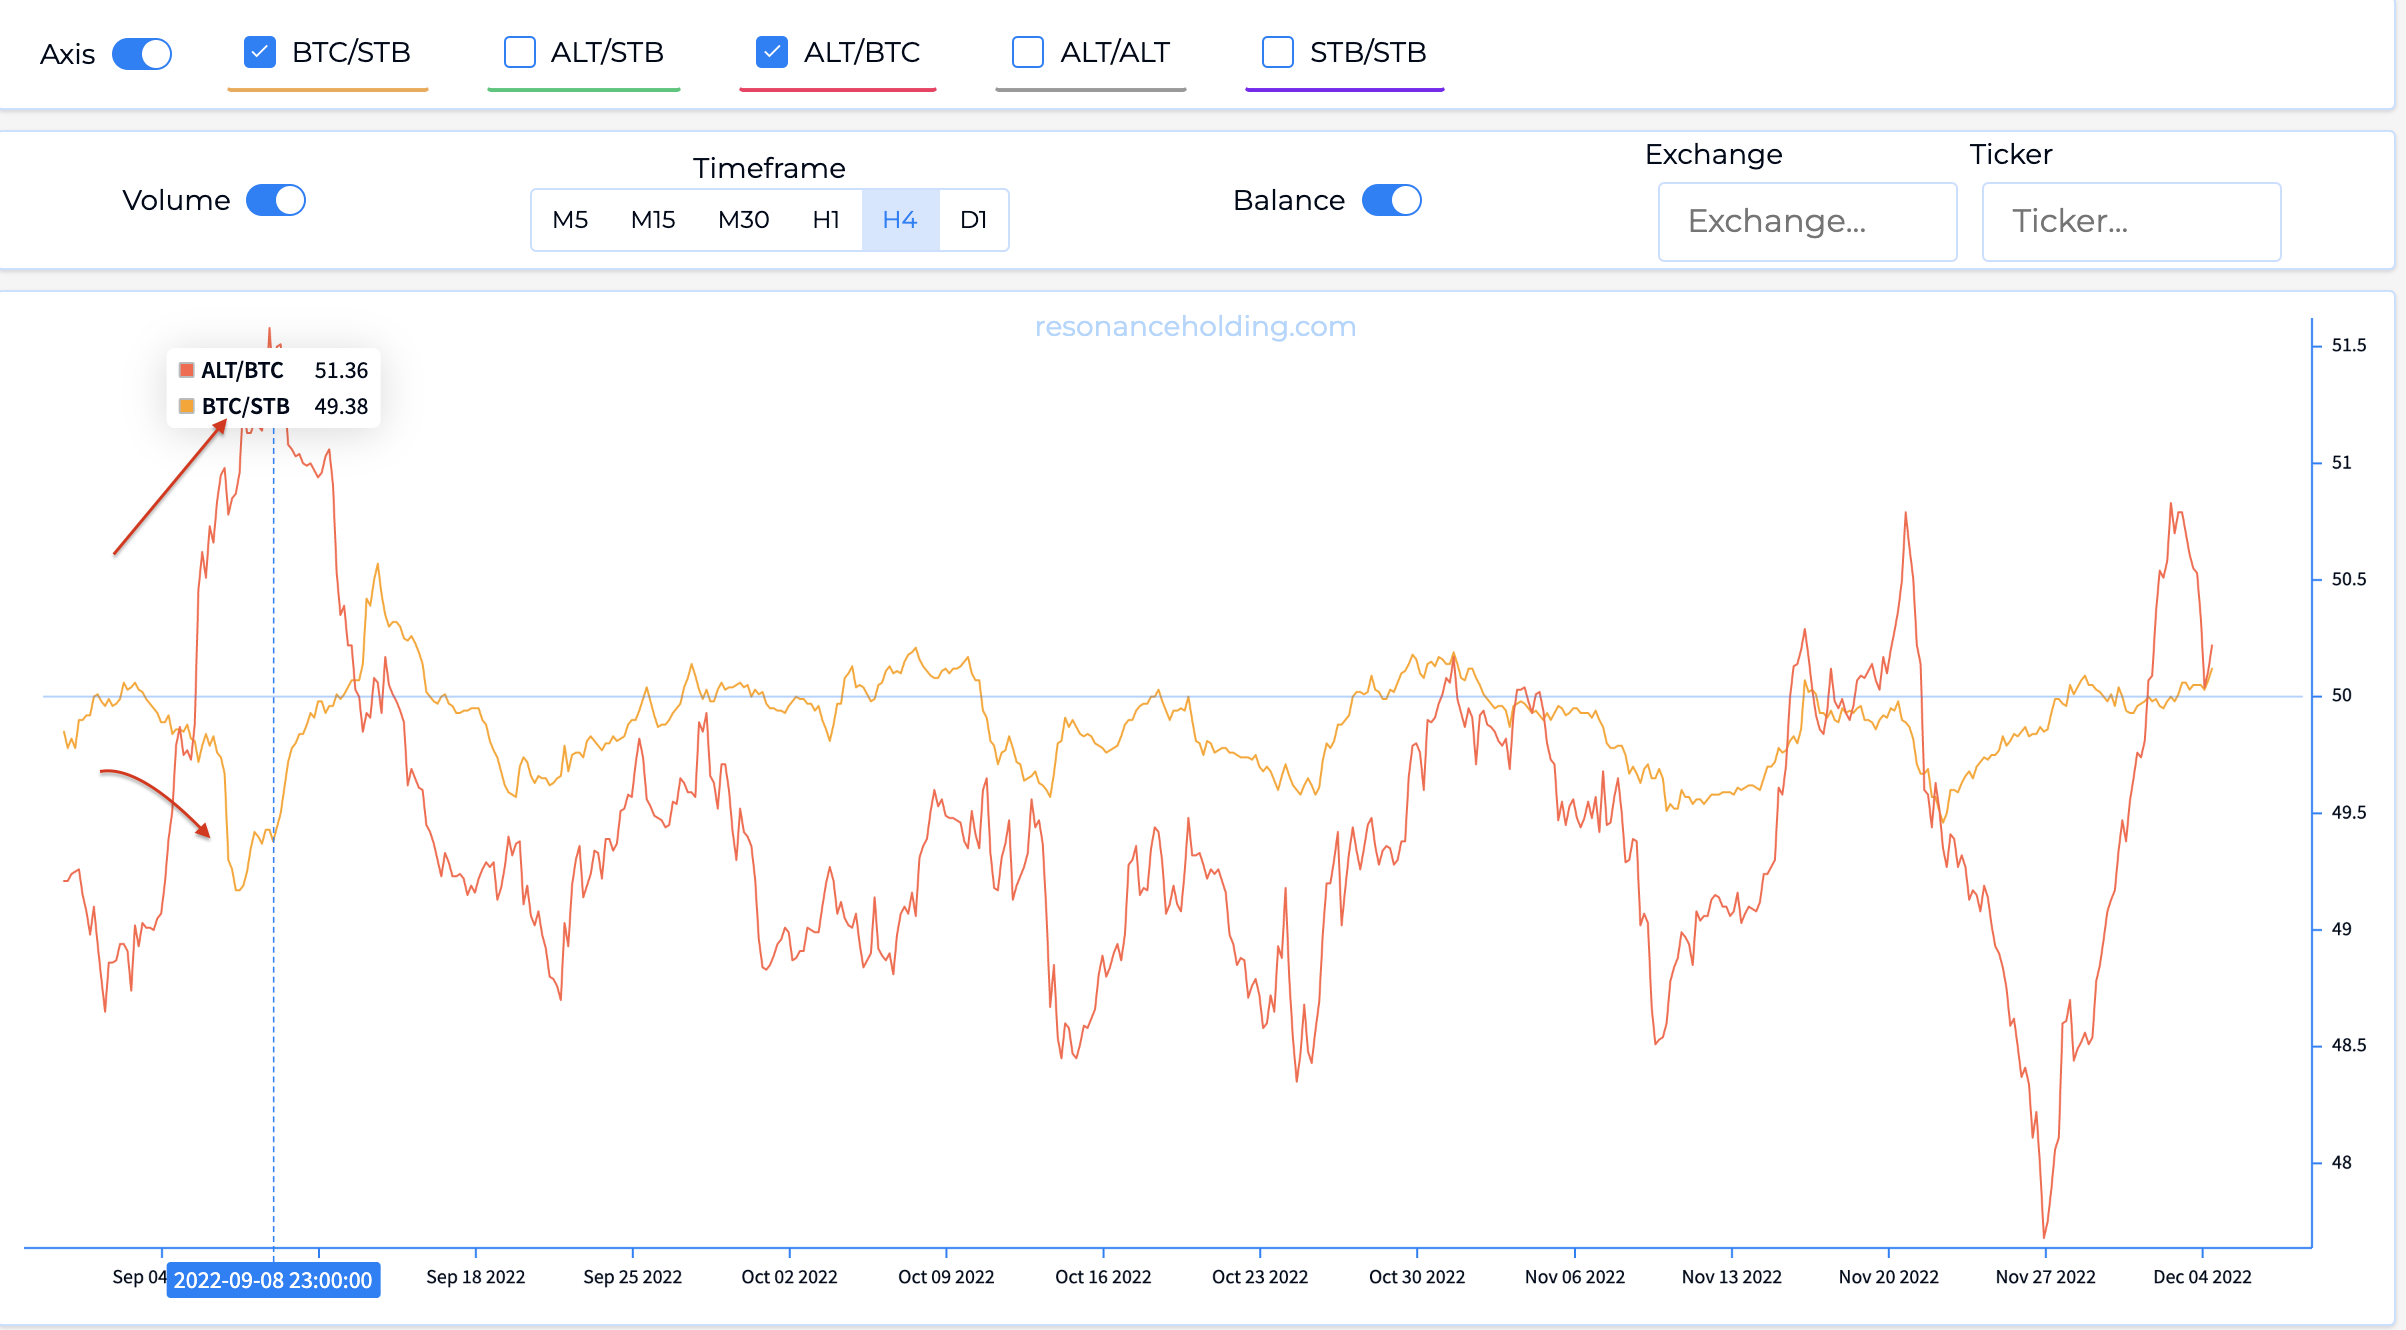Switch to M15 timeframe
The width and height of the screenshot is (2406, 1330).
pyautogui.click(x=653, y=220)
